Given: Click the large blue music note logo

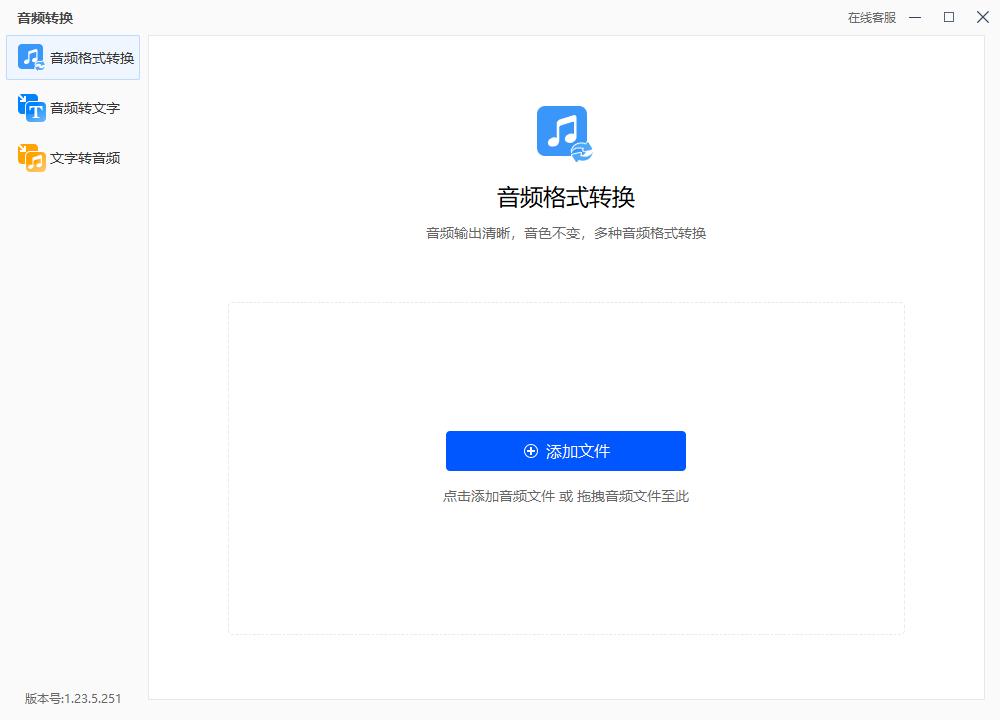Looking at the screenshot, I should [x=563, y=131].
